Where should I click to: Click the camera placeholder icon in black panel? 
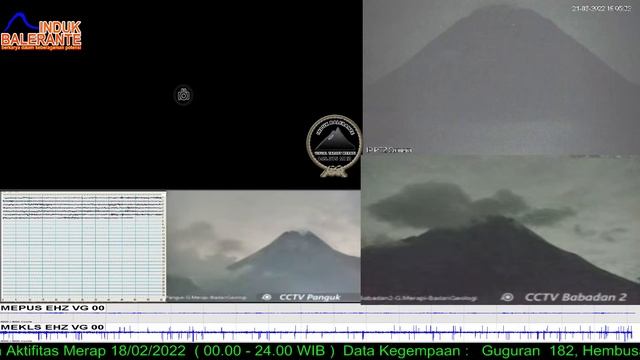coord(184,96)
